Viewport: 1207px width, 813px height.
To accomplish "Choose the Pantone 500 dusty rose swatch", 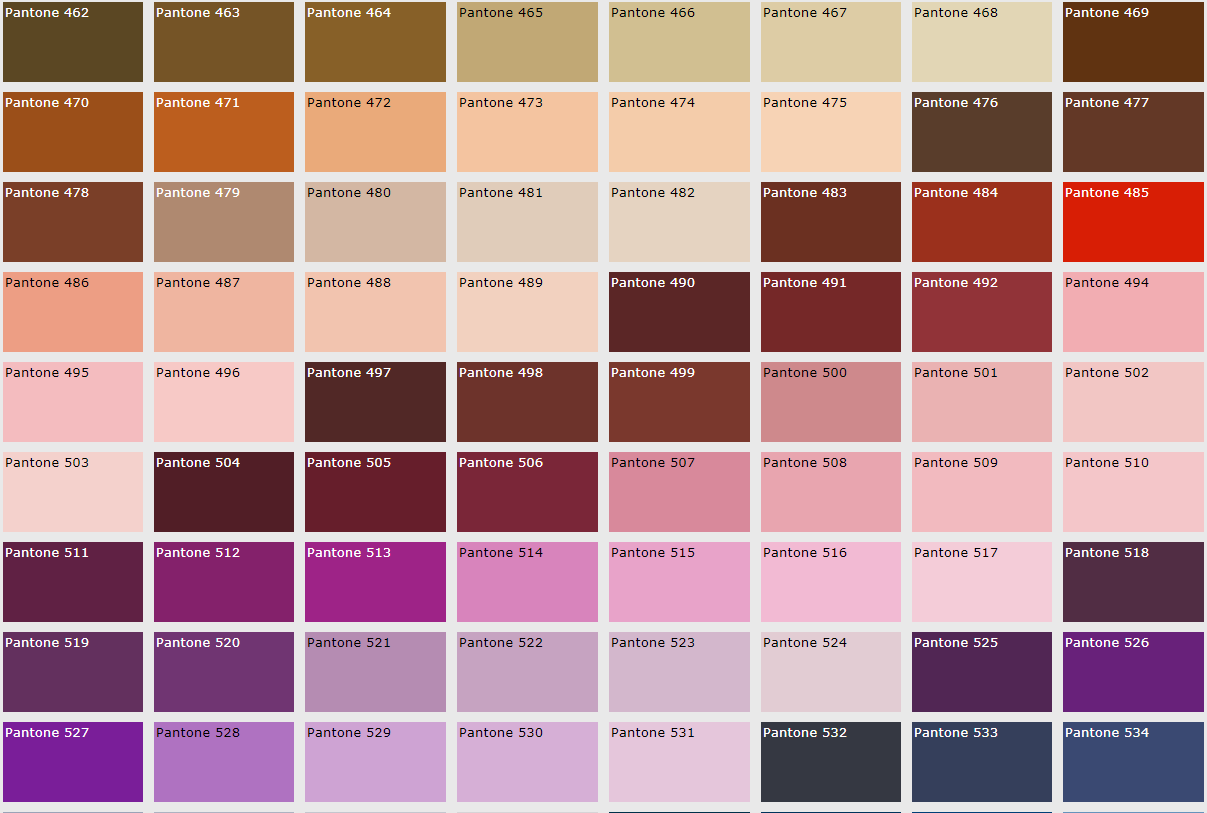I will coord(830,402).
